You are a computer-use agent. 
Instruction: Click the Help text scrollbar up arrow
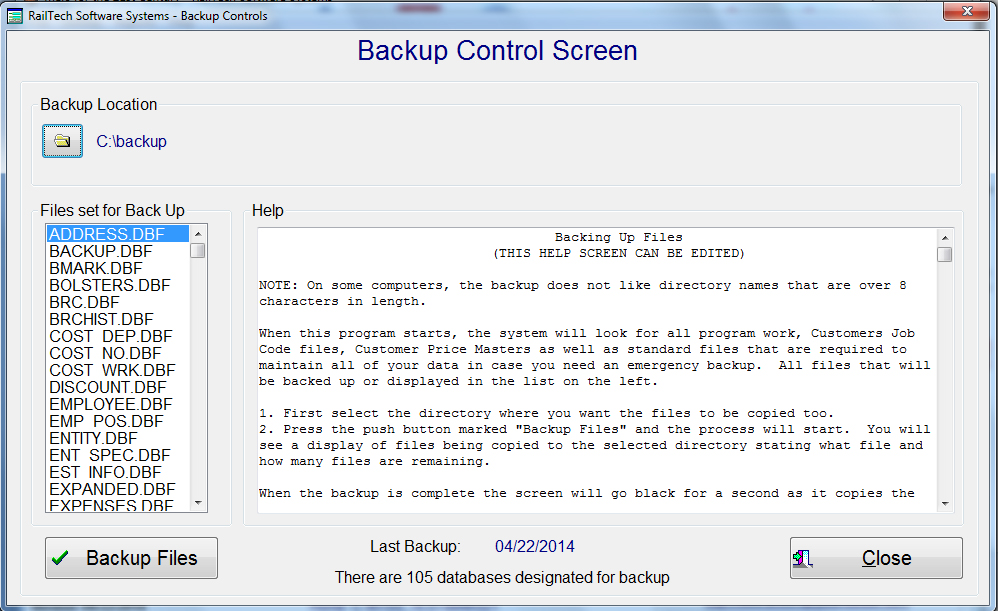(944, 237)
